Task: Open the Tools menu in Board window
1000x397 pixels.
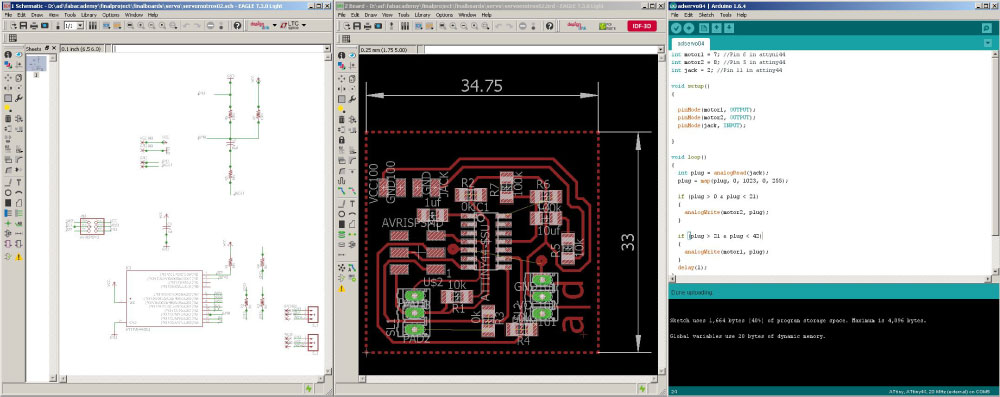Action: [x=404, y=15]
